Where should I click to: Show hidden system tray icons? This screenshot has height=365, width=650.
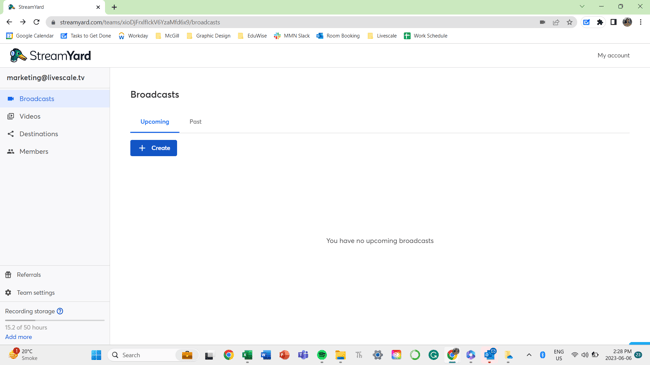point(529,355)
